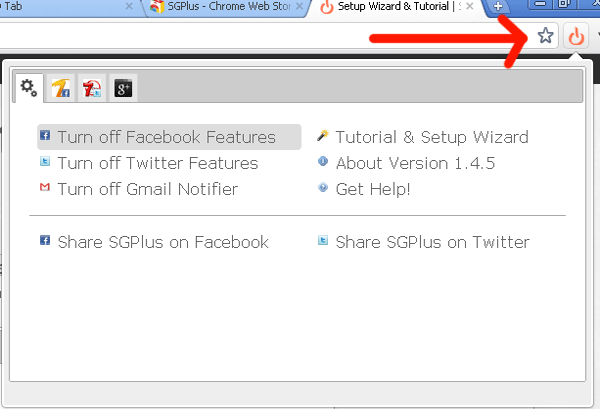Click the wand icon beside Tutorial & Setup Wizard

click(323, 136)
